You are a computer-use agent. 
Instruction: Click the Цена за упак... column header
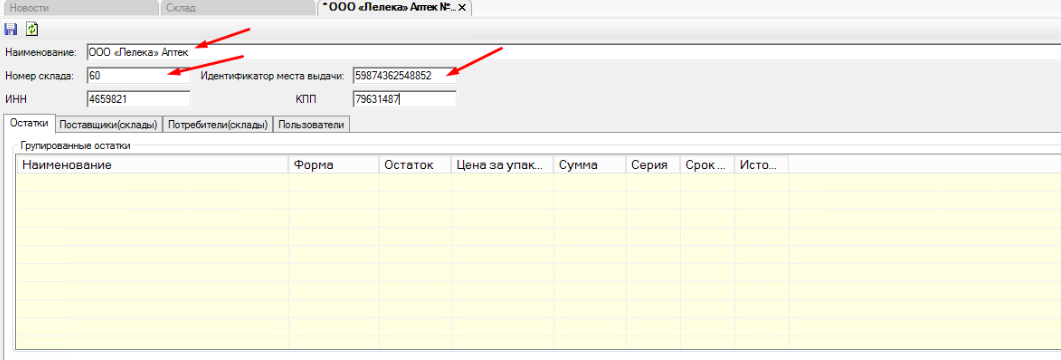[x=503, y=165]
